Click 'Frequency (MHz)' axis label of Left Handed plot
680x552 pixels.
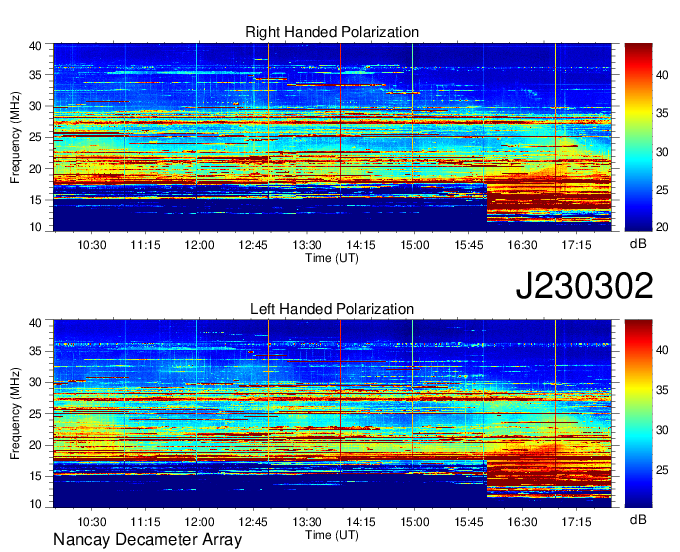tap(15, 414)
